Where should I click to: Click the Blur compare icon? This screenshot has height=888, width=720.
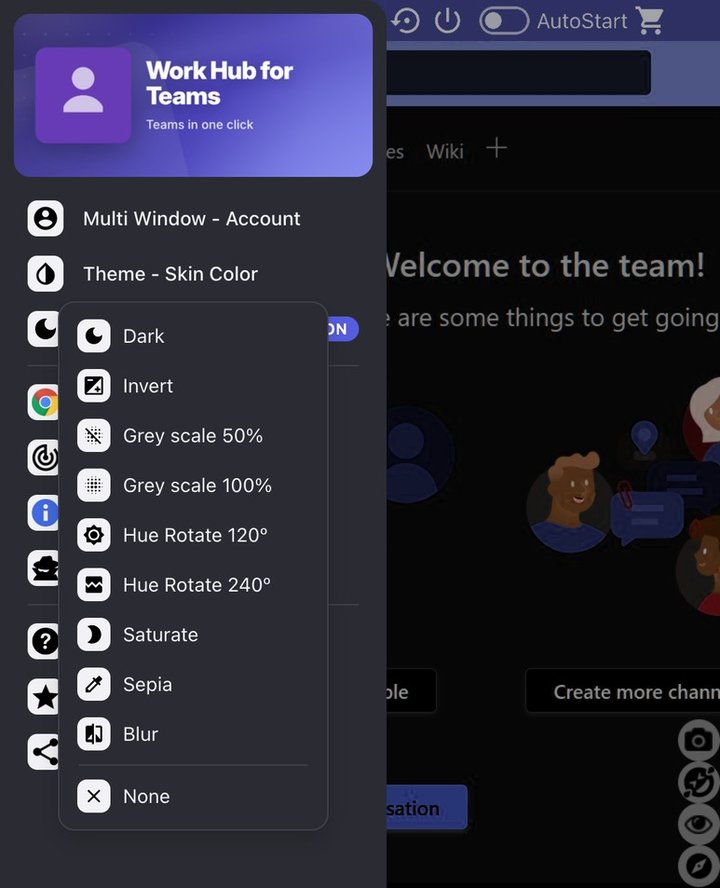[x=94, y=734]
